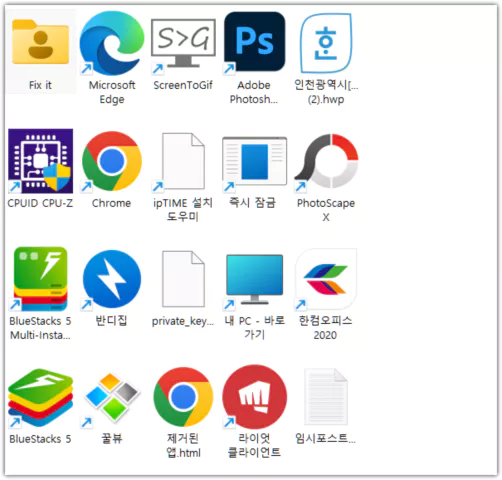Click the "제거된 앱.html" file name text

(183, 445)
